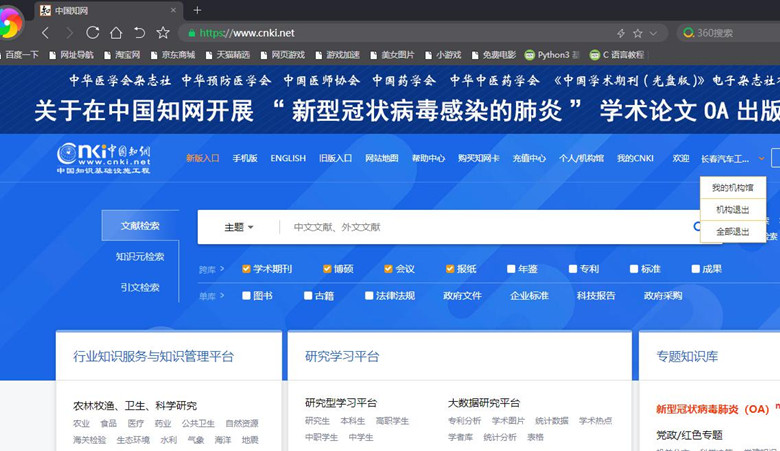780x451 pixels.
Task: Uncheck the 报纸 checkbox
Action: coord(450,269)
